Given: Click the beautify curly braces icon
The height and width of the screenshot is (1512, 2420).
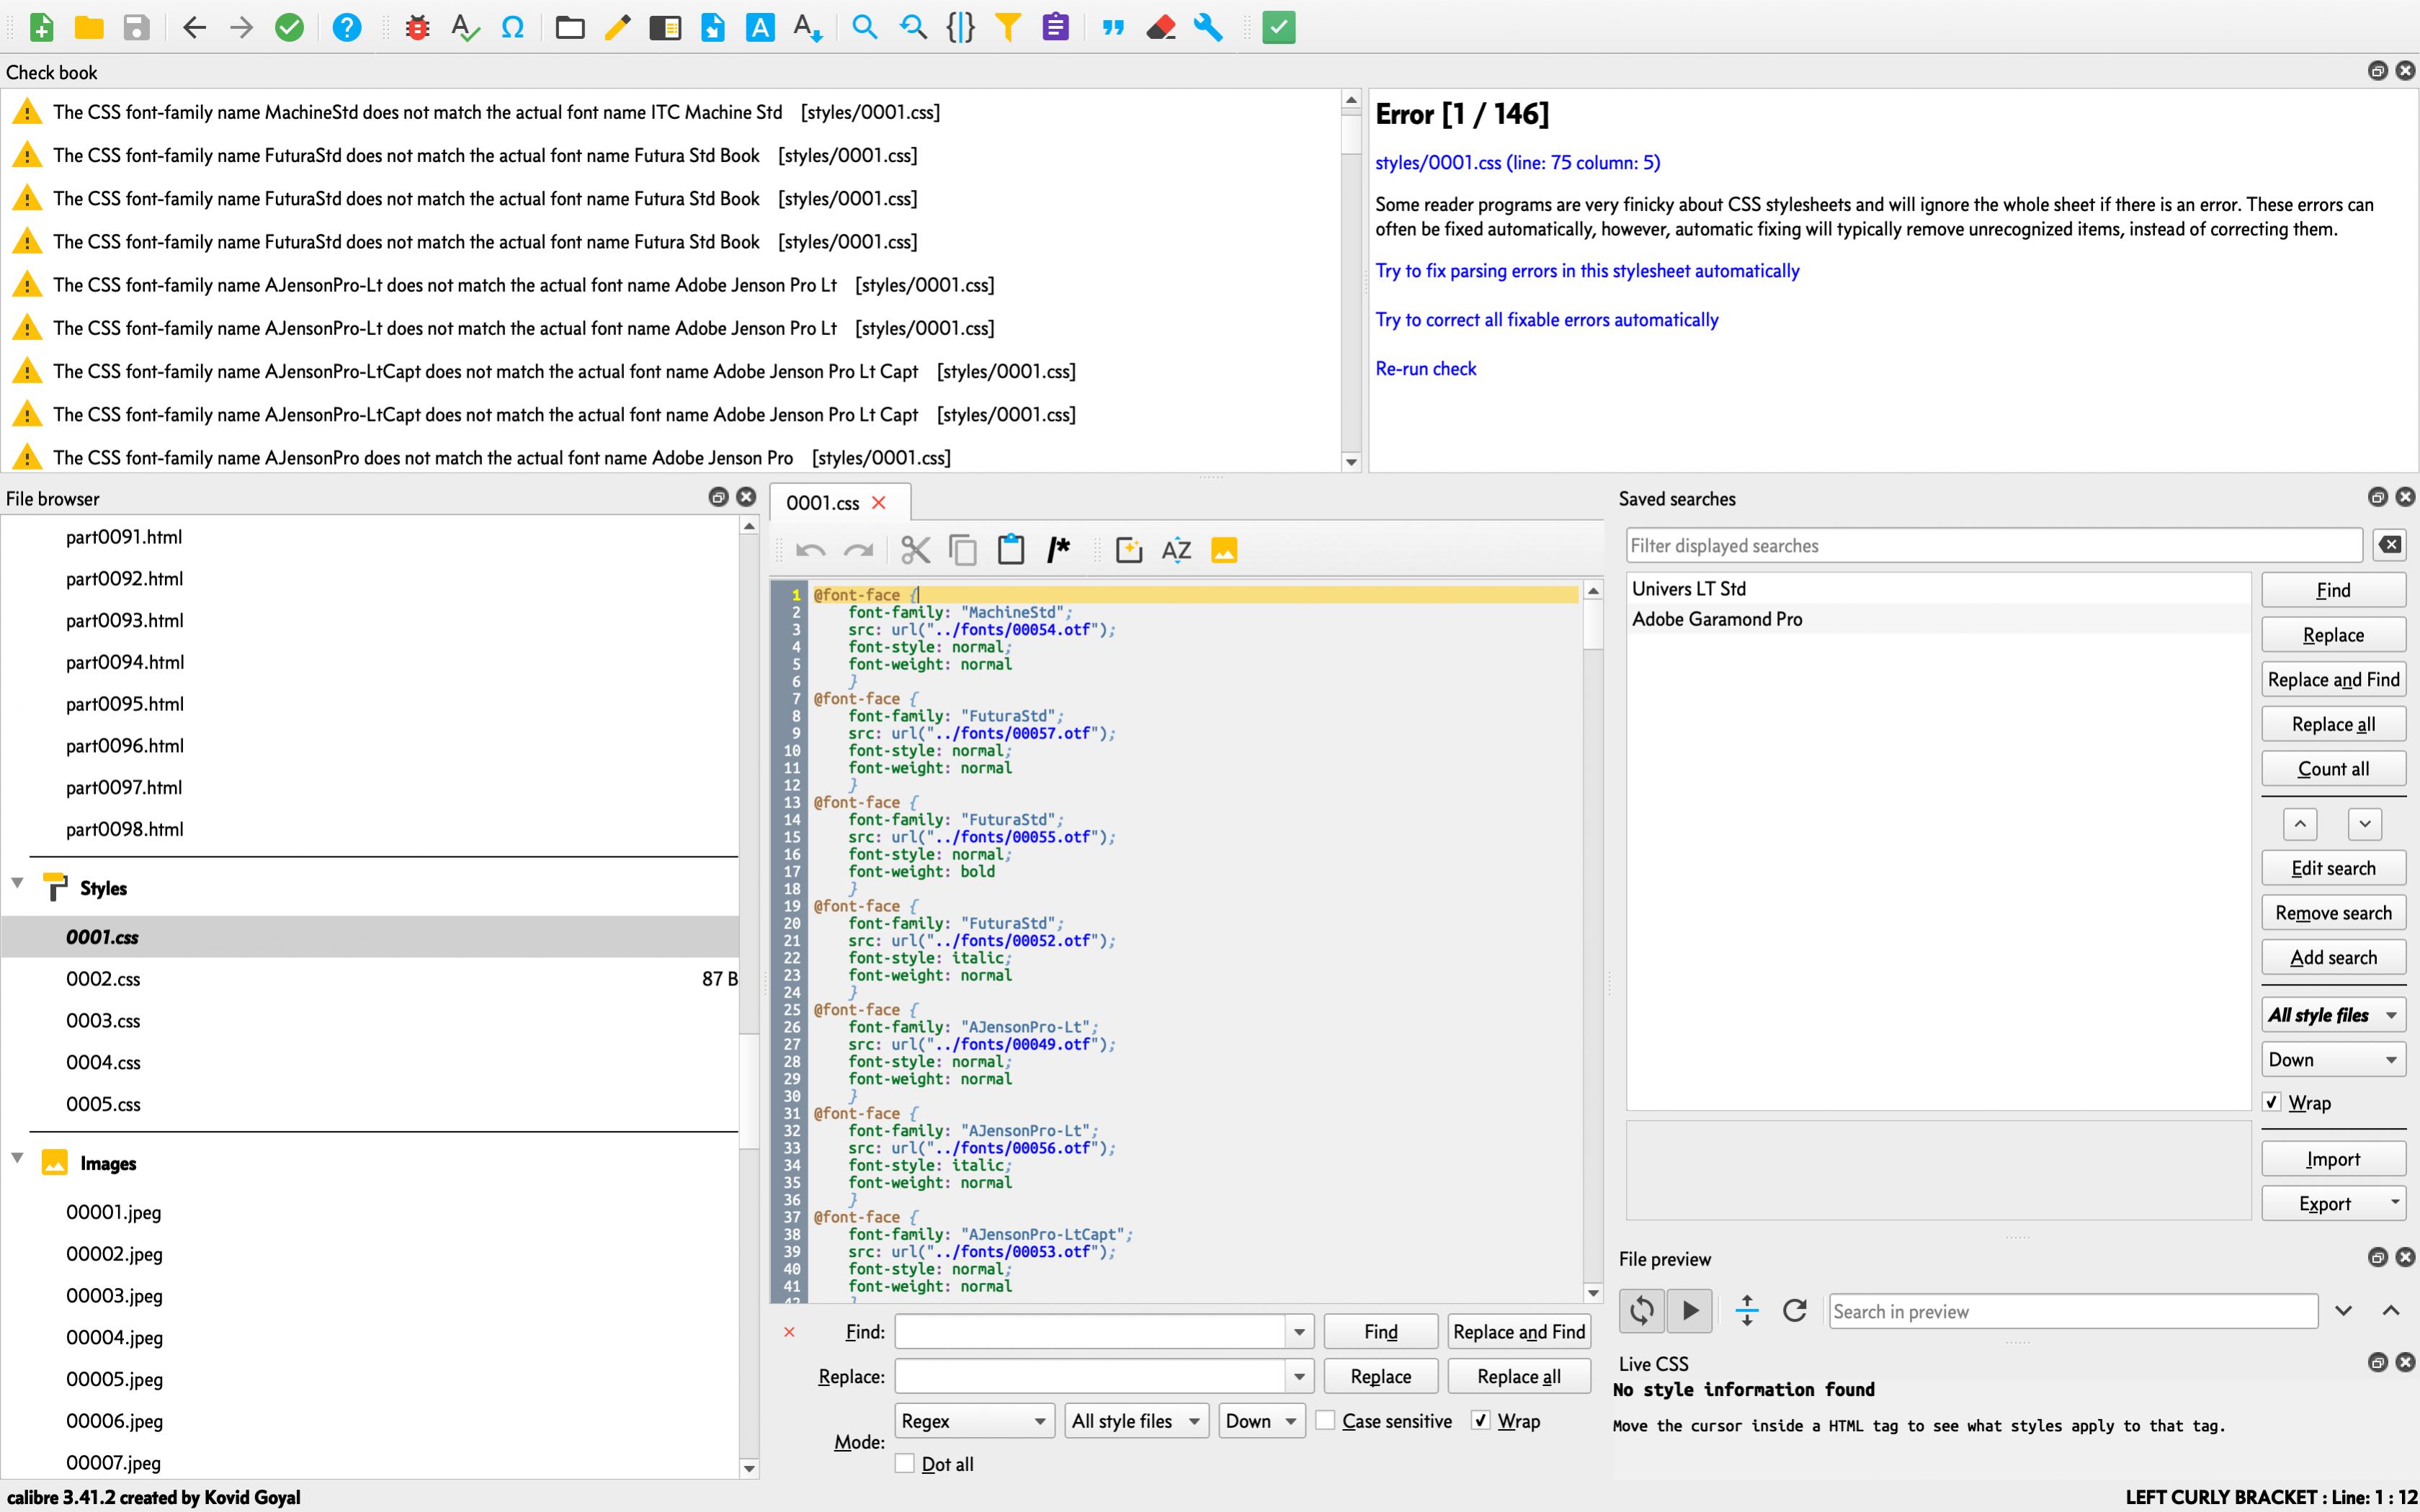Looking at the screenshot, I should [x=960, y=27].
